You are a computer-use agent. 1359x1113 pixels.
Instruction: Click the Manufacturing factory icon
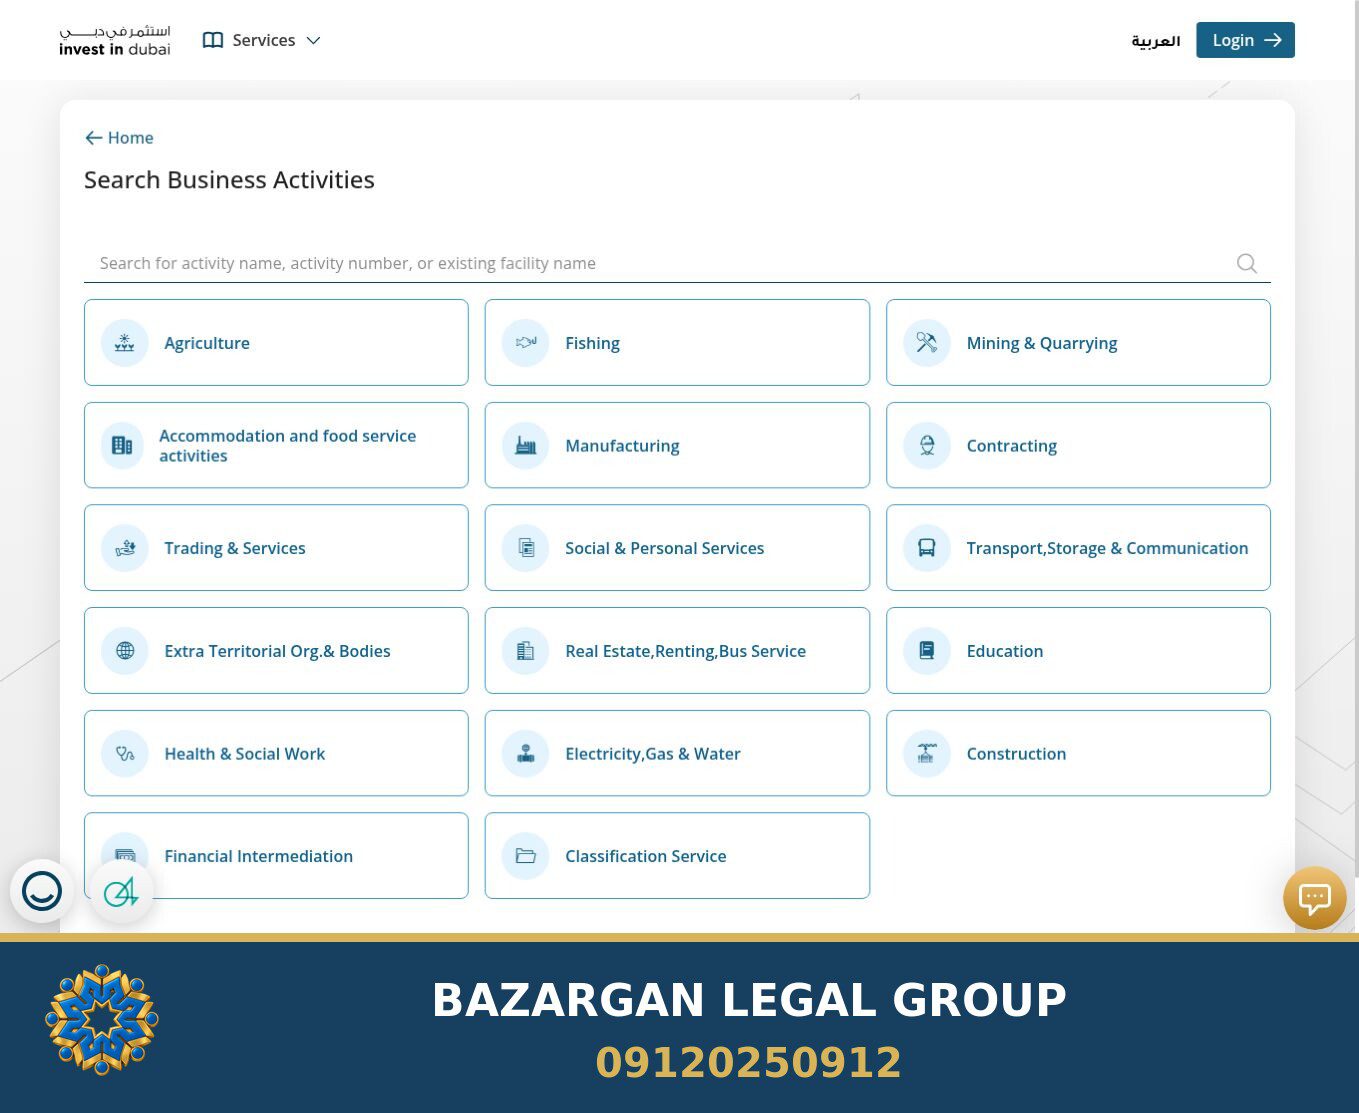(526, 446)
